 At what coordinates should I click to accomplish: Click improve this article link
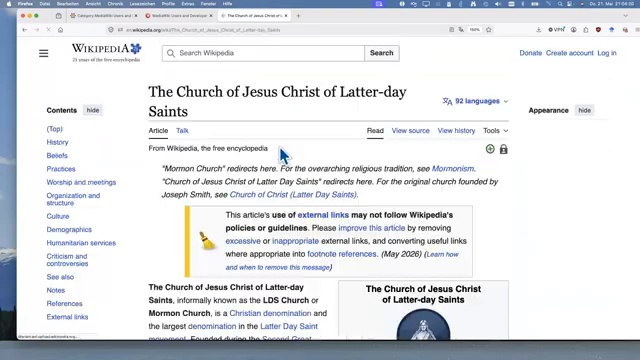[x=371, y=228]
